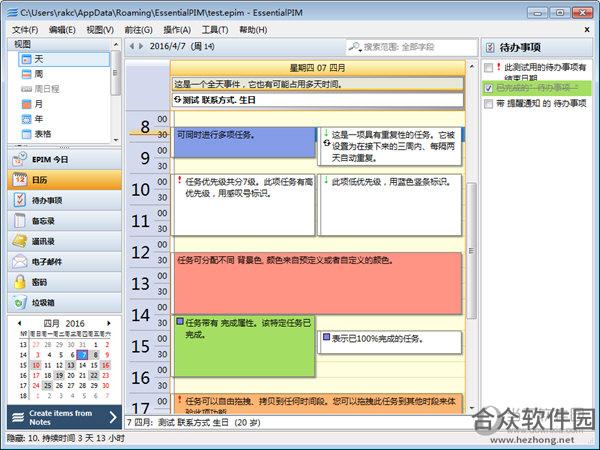Open the 文件(F) menu
600x450 pixels.
(25, 30)
